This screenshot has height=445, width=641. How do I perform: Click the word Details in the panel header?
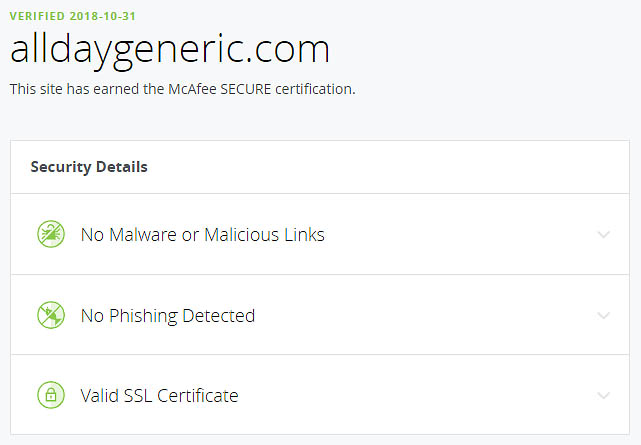122,167
